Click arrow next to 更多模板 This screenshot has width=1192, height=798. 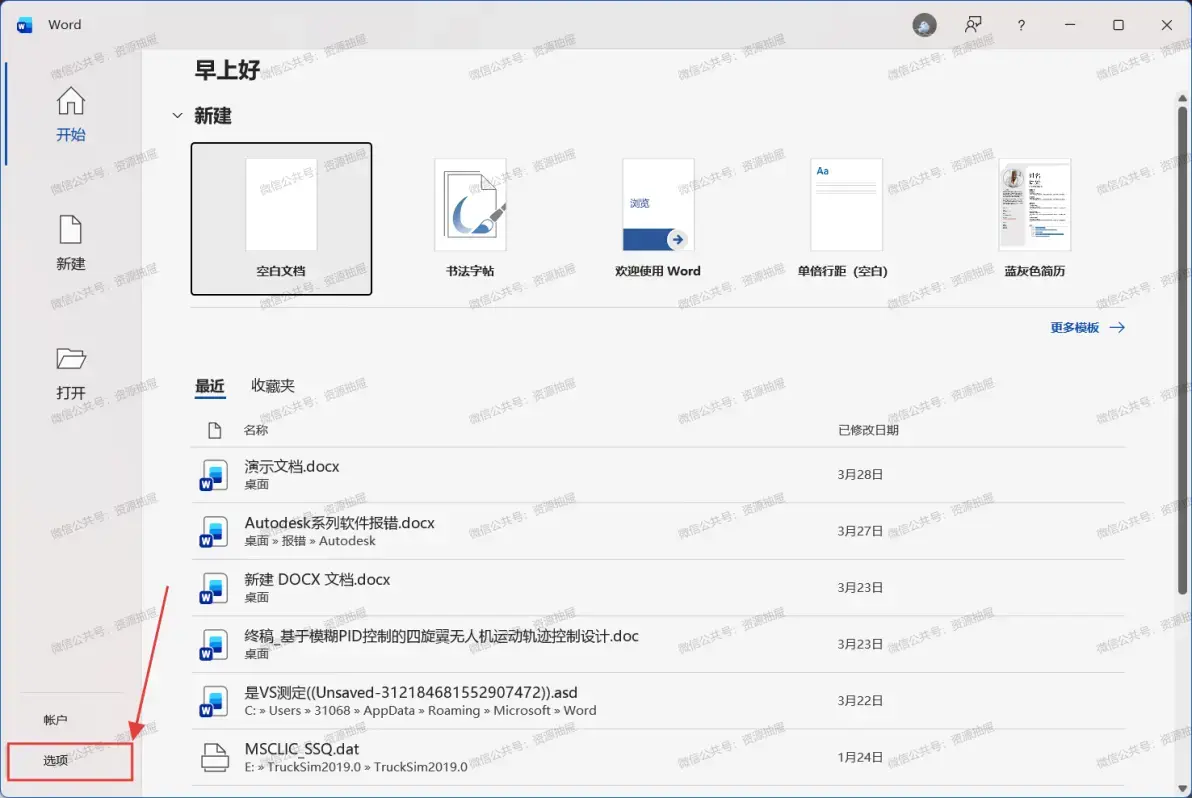pyautogui.click(x=1117, y=328)
